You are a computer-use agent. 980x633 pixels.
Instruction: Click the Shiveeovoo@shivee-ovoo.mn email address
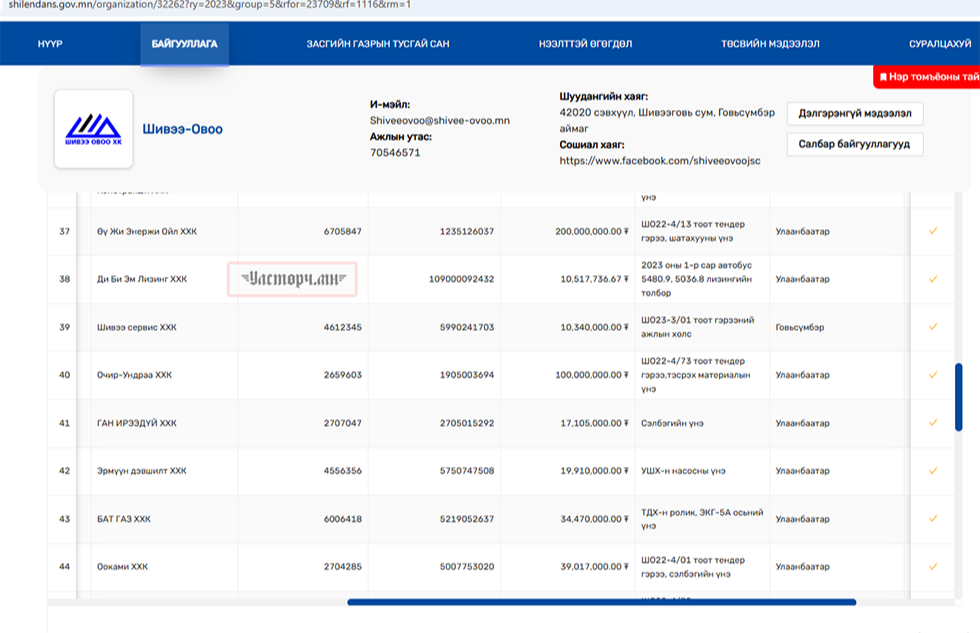click(440, 121)
